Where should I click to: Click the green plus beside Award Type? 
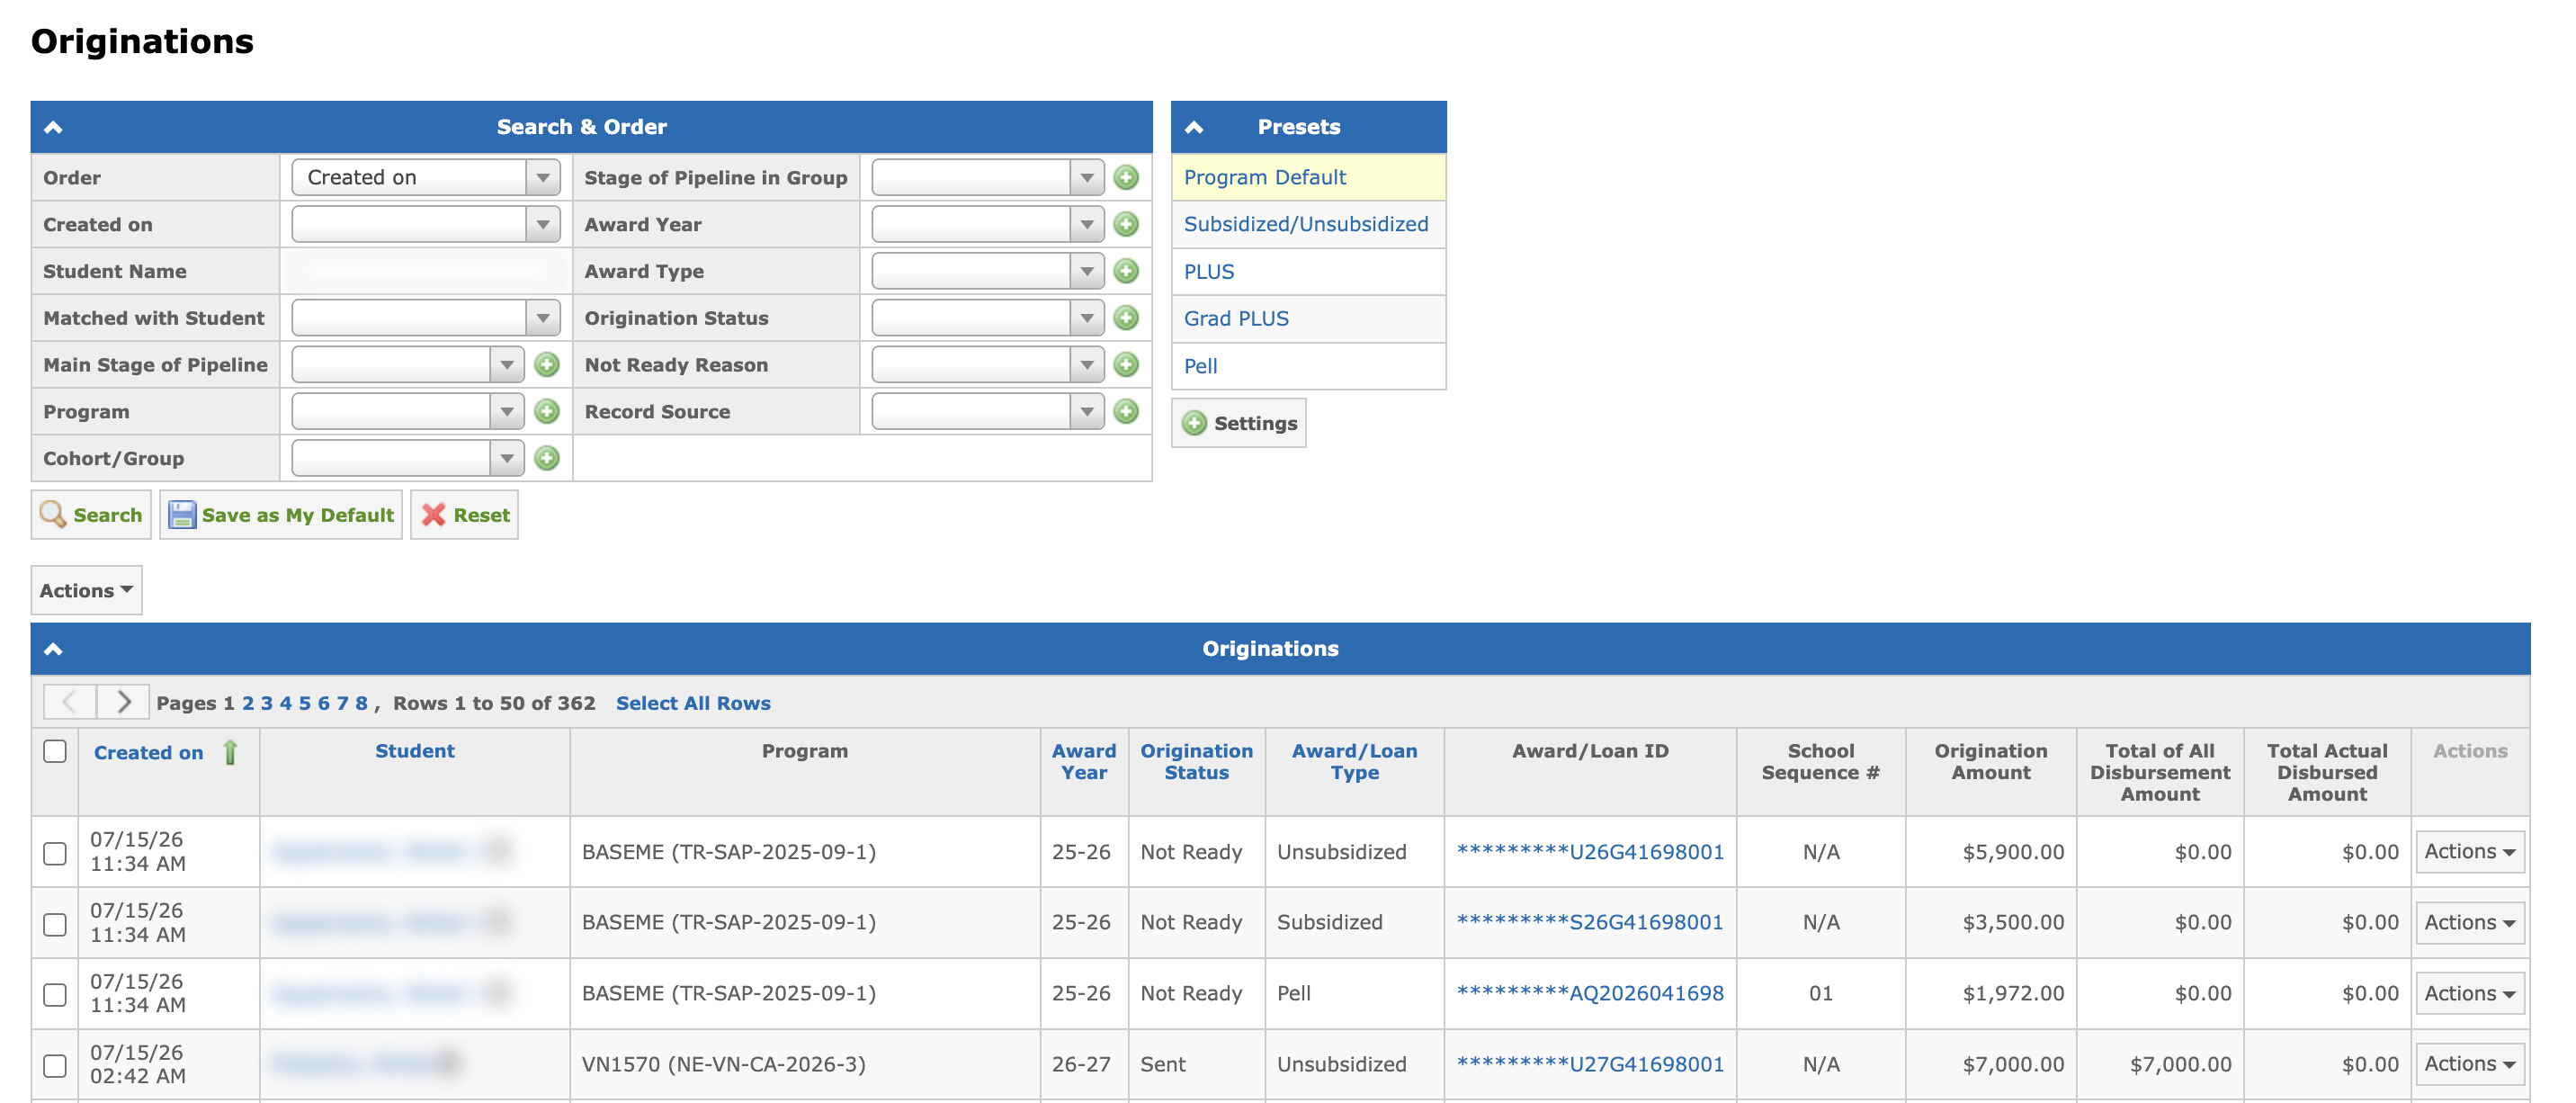point(1126,271)
